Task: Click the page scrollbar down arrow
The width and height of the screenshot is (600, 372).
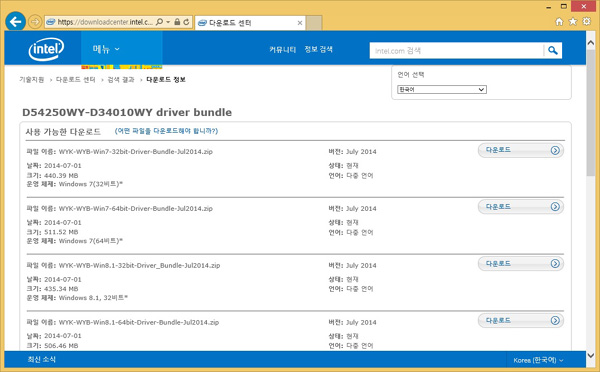Action: 590,356
